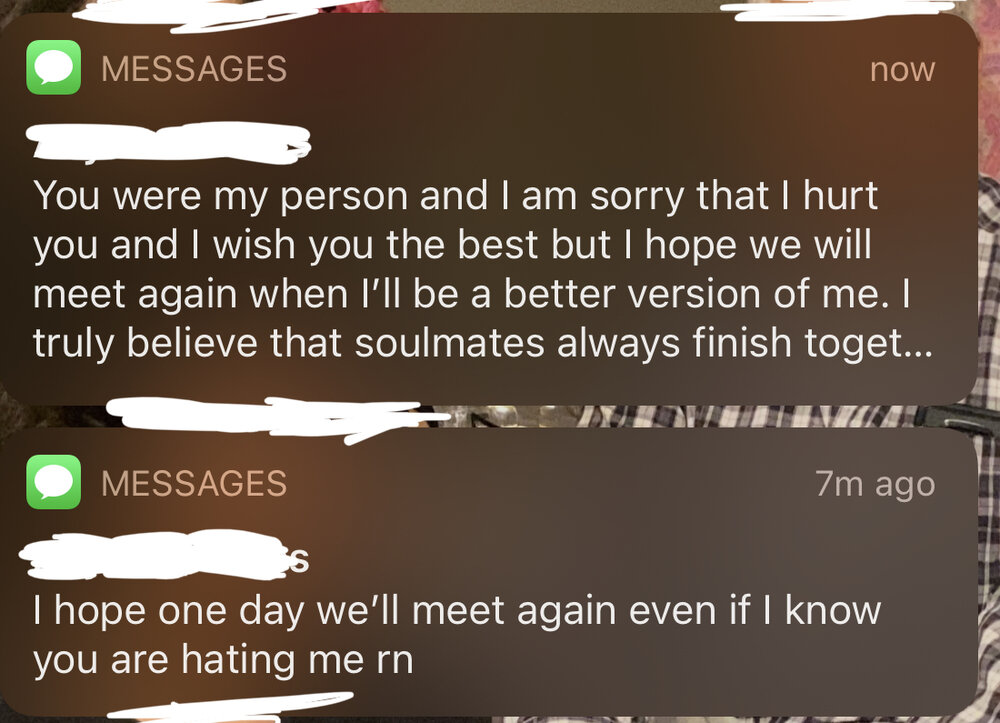Screen dimensions: 1000x723
Task: Open the scribbled-out sender name ending in 's'
Action: [165, 555]
